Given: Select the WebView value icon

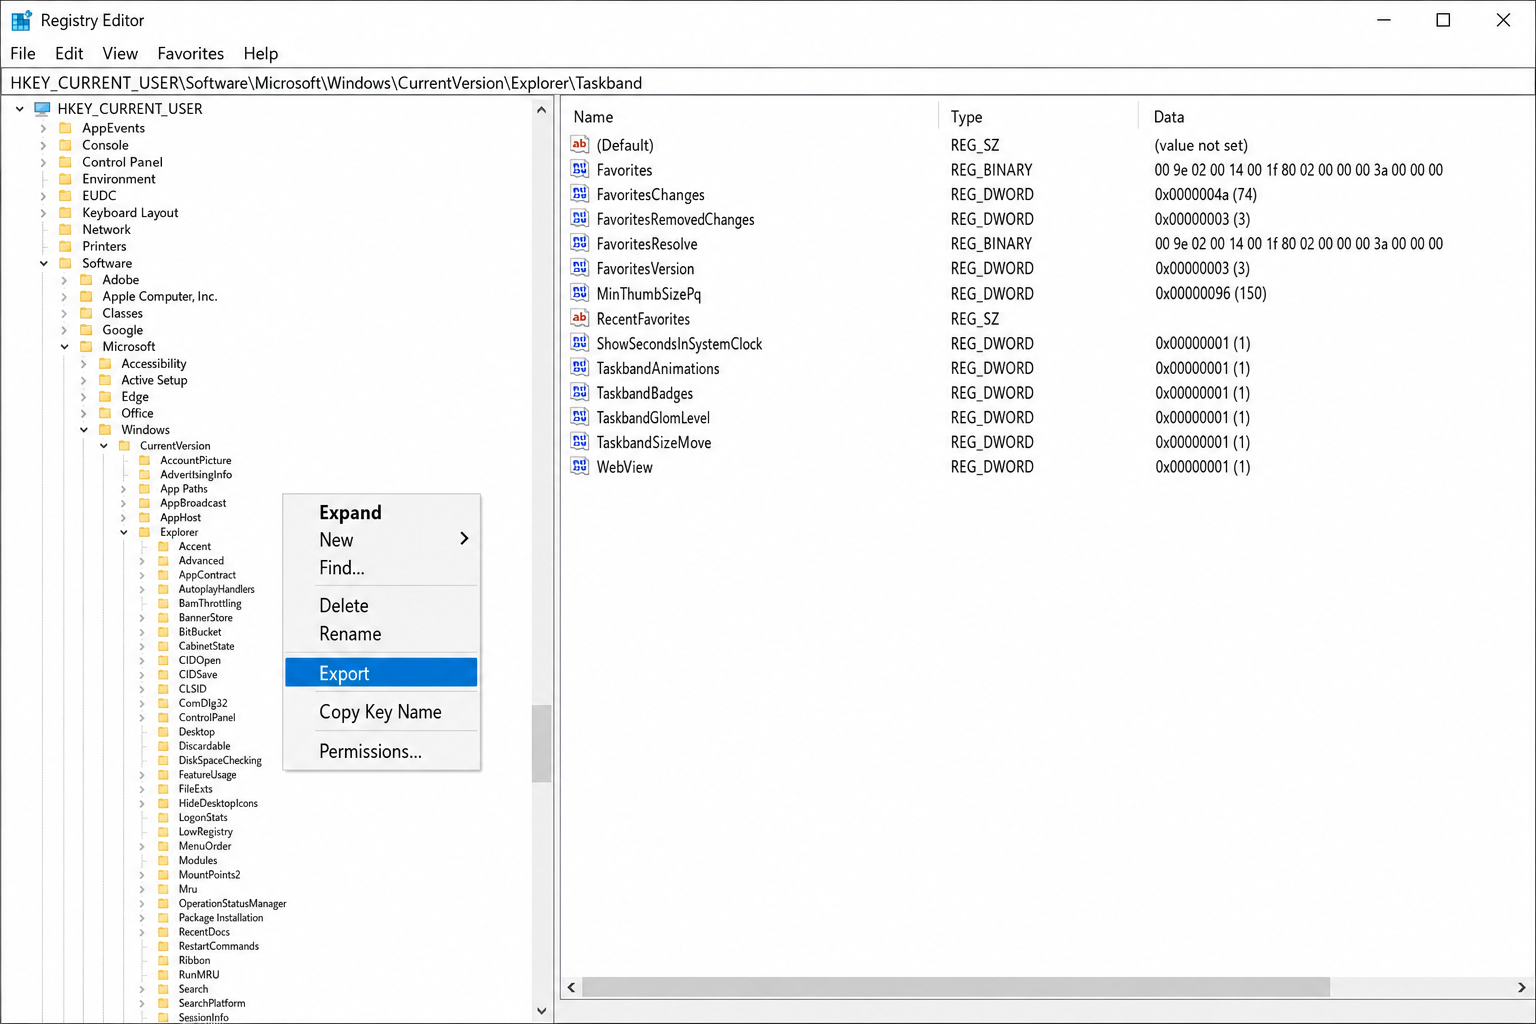Looking at the screenshot, I should point(580,466).
